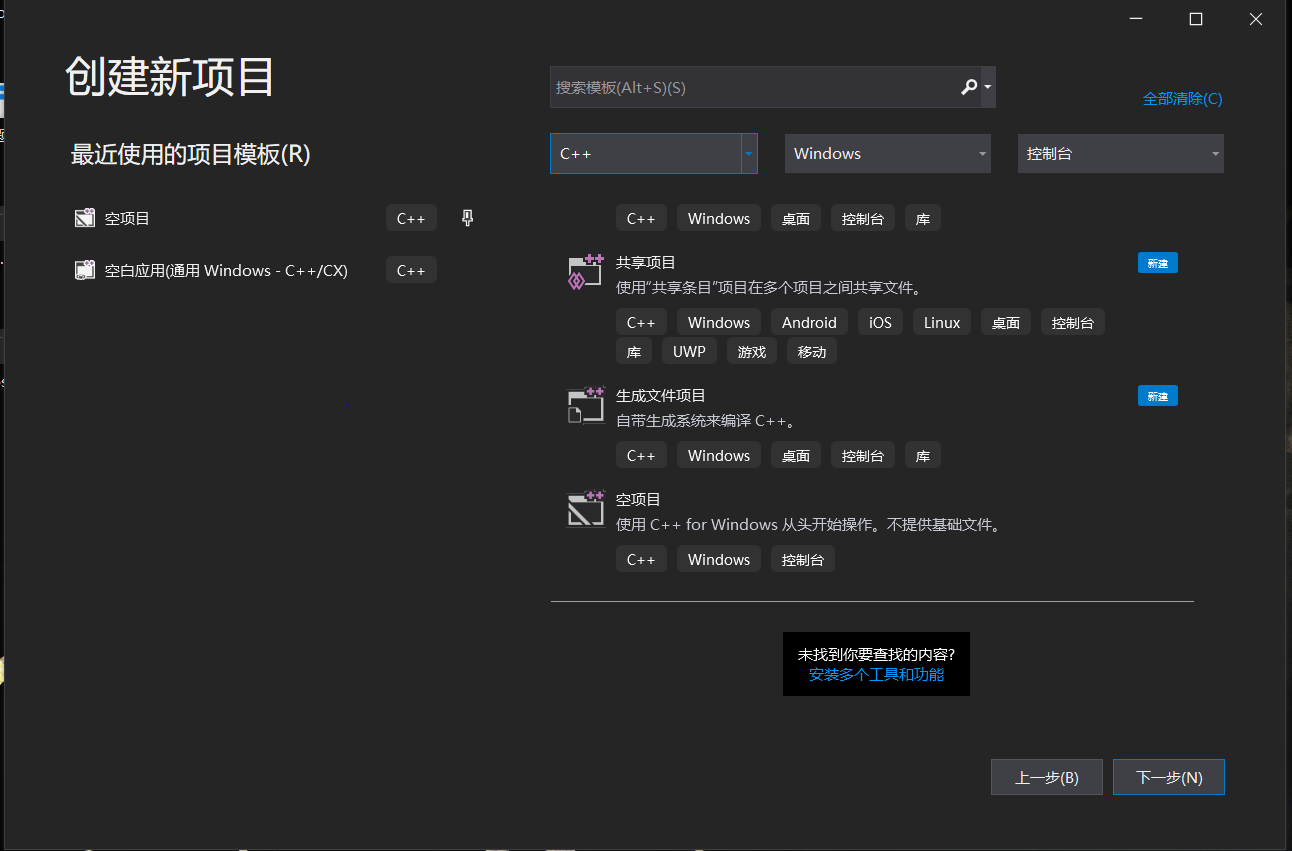Click the Android tag under 共享项目
The height and width of the screenshot is (851, 1292).
click(x=809, y=322)
